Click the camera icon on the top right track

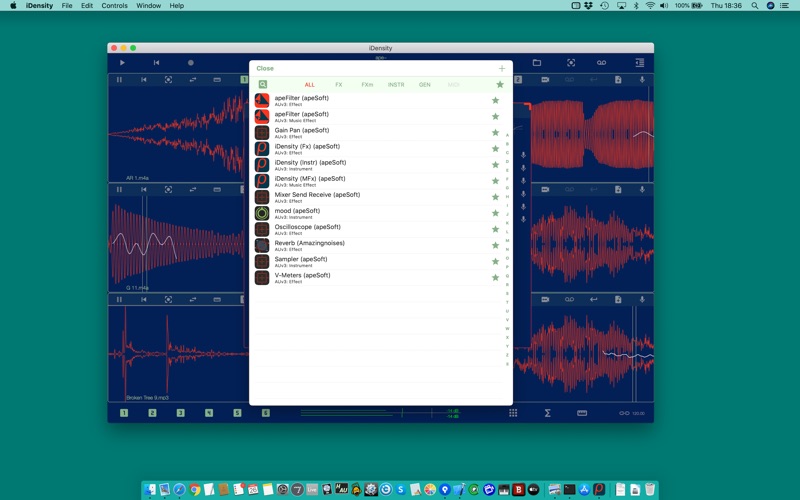pos(545,80)
